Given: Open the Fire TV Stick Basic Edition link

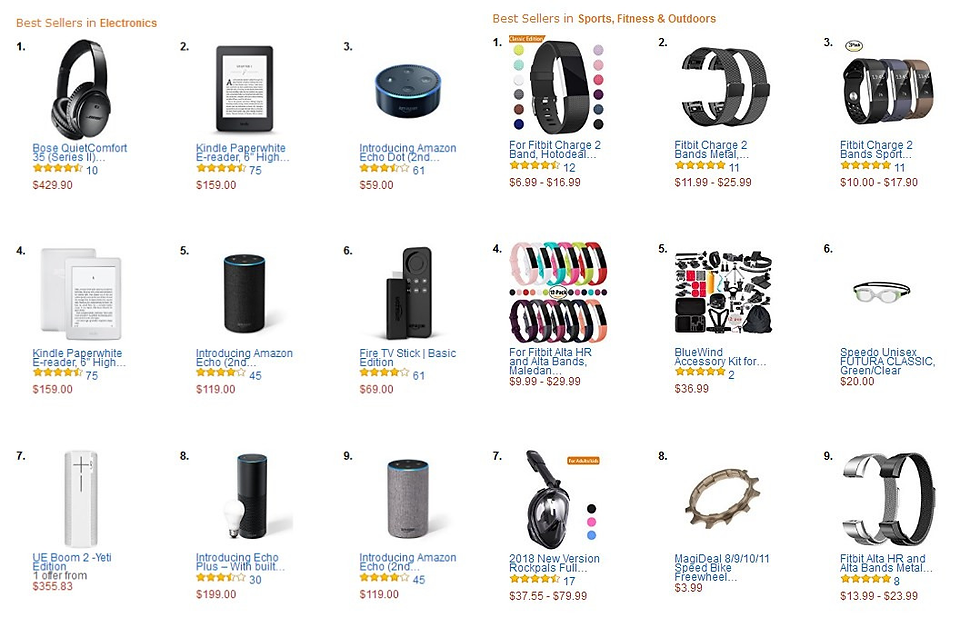Looking at the screenshot, I should click(x=407, y=358).
